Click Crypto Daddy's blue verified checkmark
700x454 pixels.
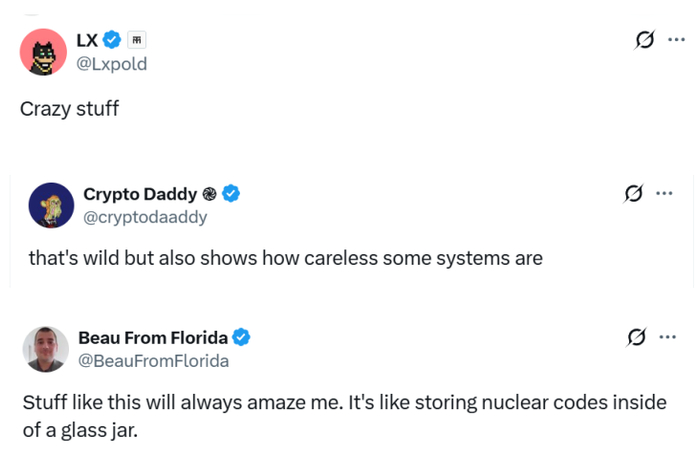pos(231,193)
